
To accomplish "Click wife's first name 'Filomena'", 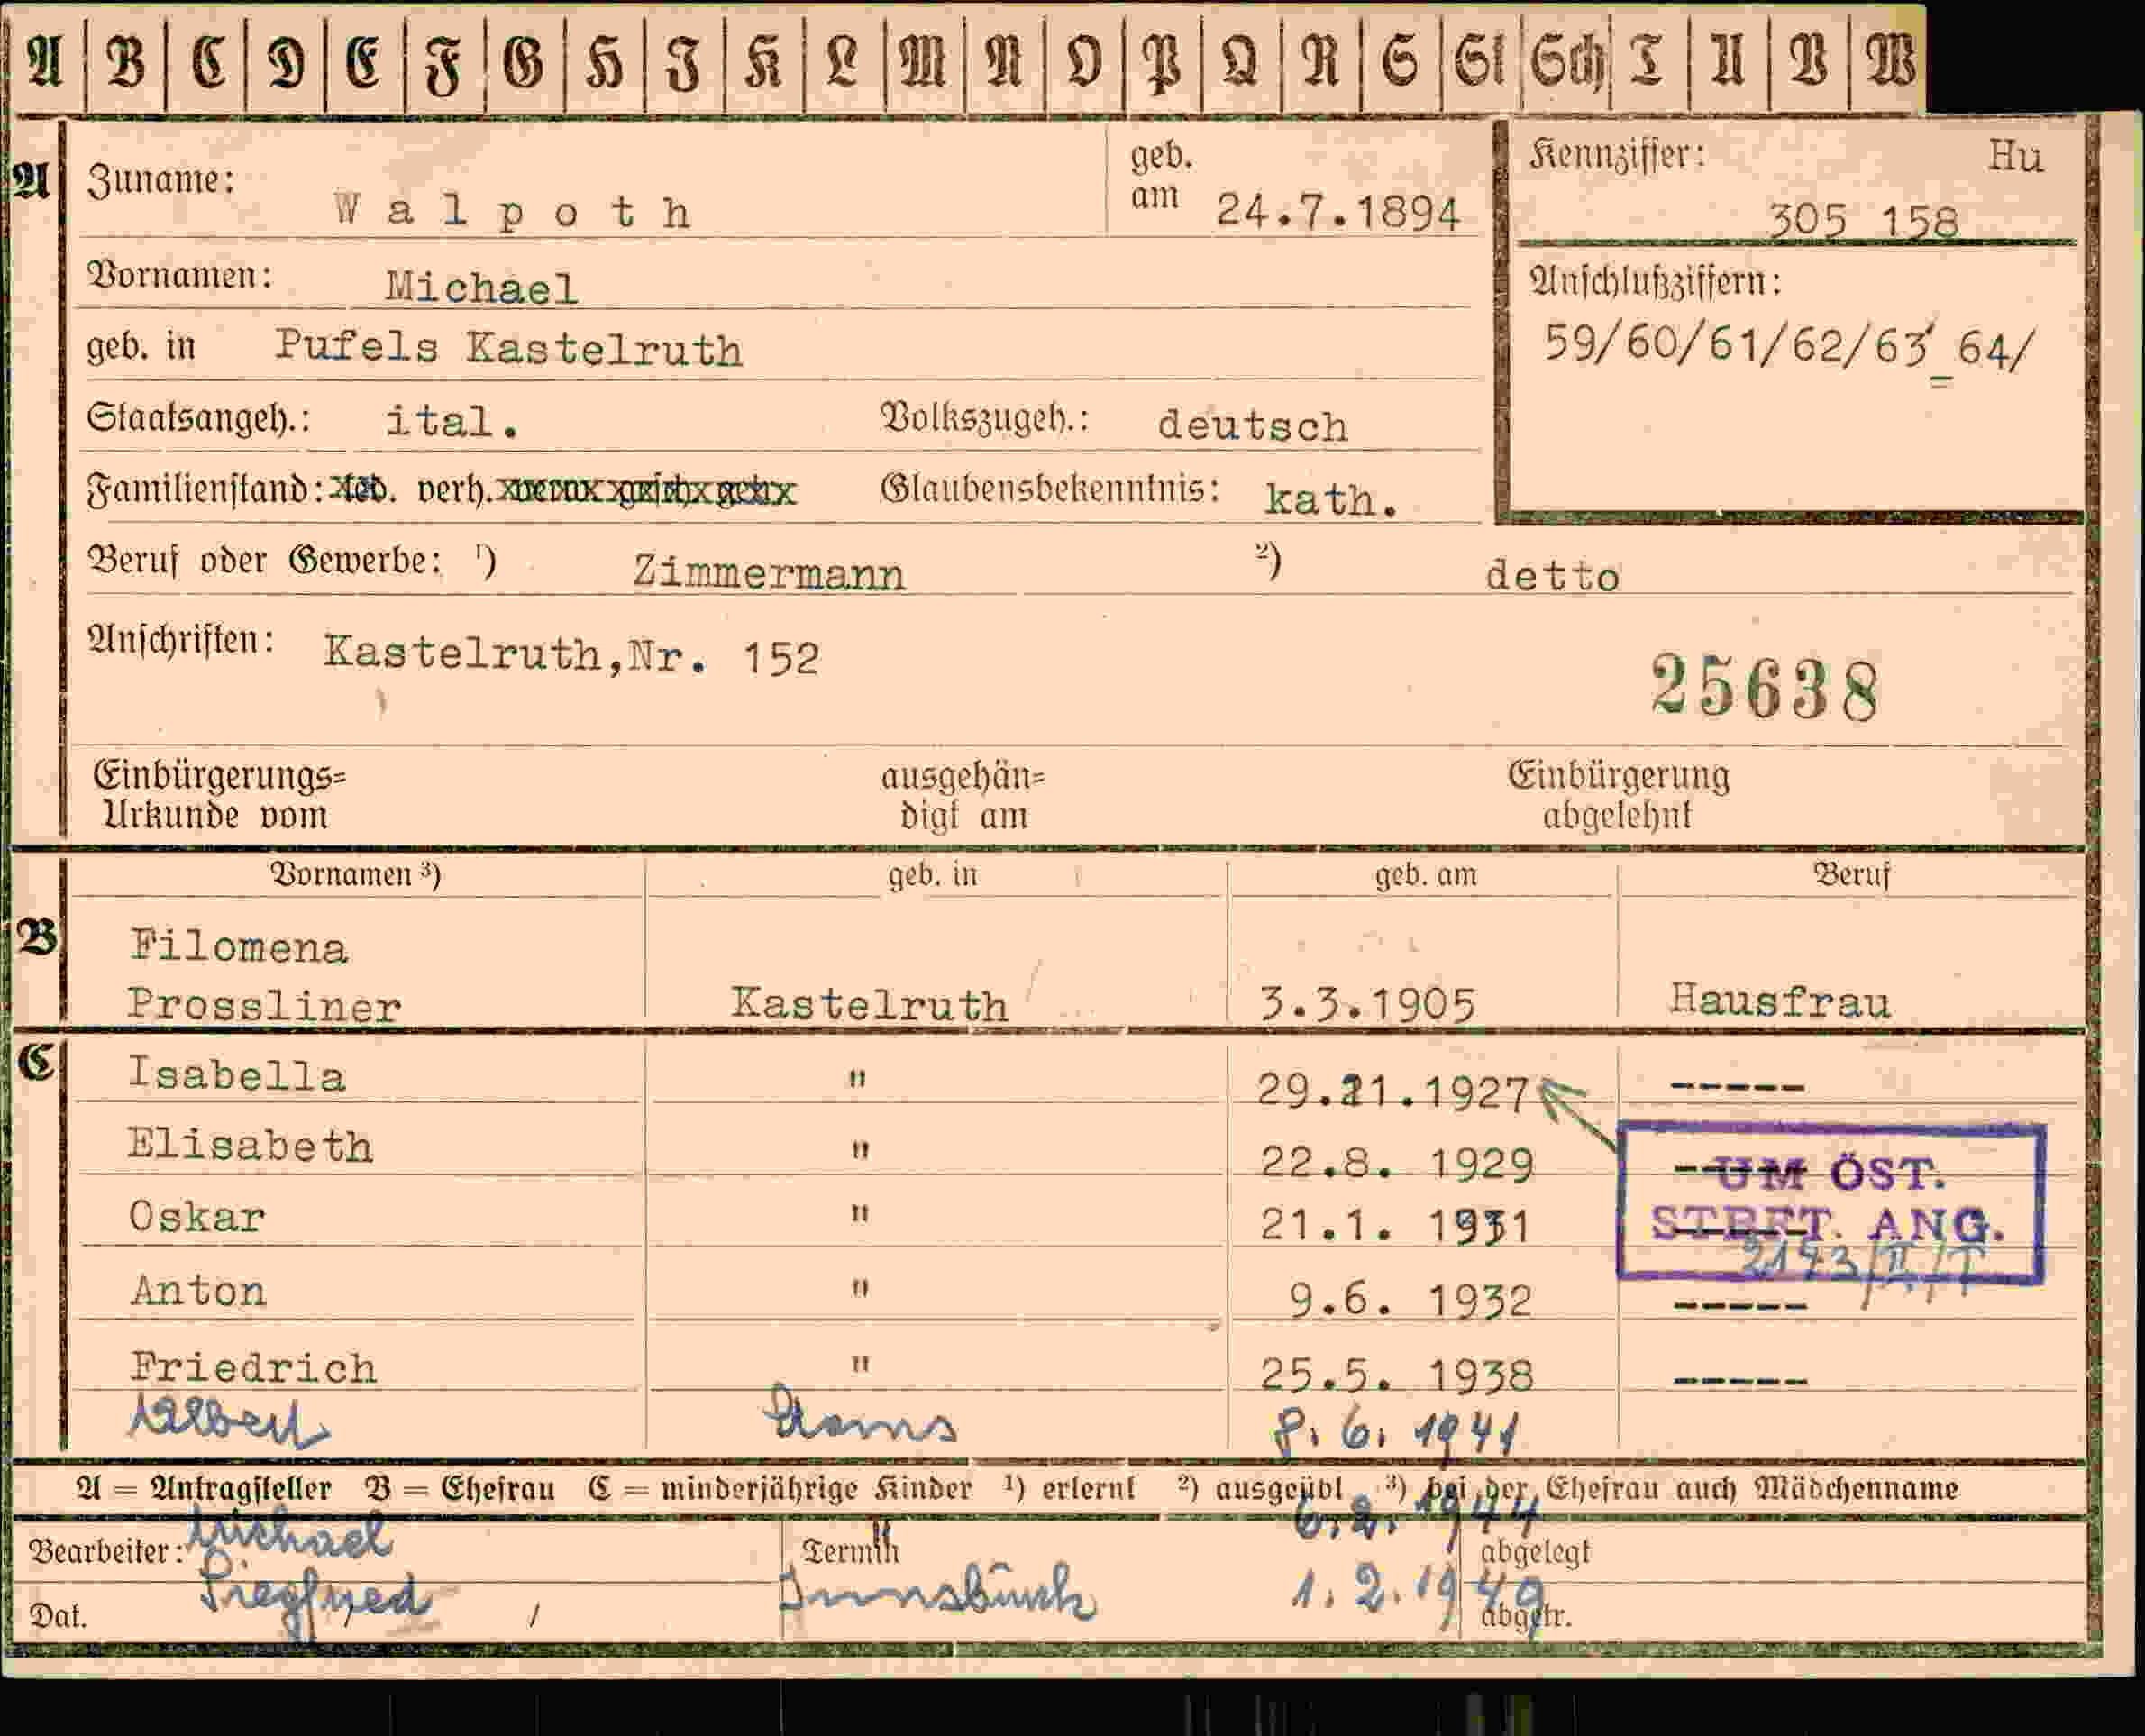I will [x=239, y=945].
